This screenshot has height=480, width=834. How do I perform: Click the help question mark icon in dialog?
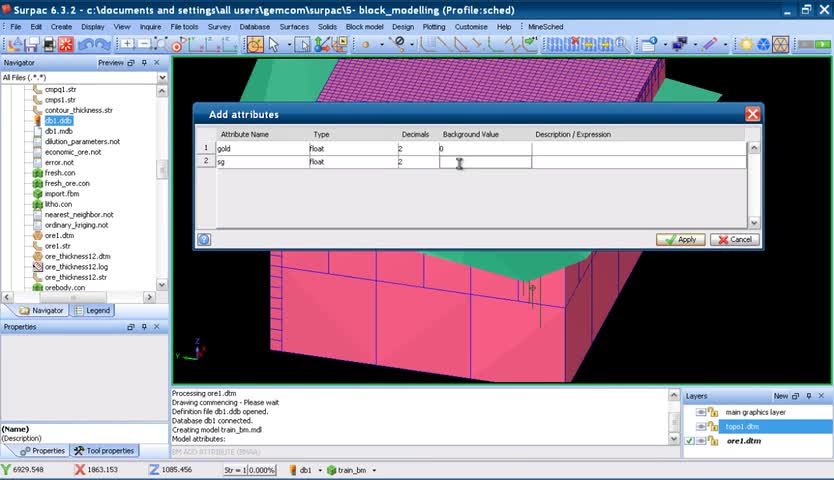[204, 239]
